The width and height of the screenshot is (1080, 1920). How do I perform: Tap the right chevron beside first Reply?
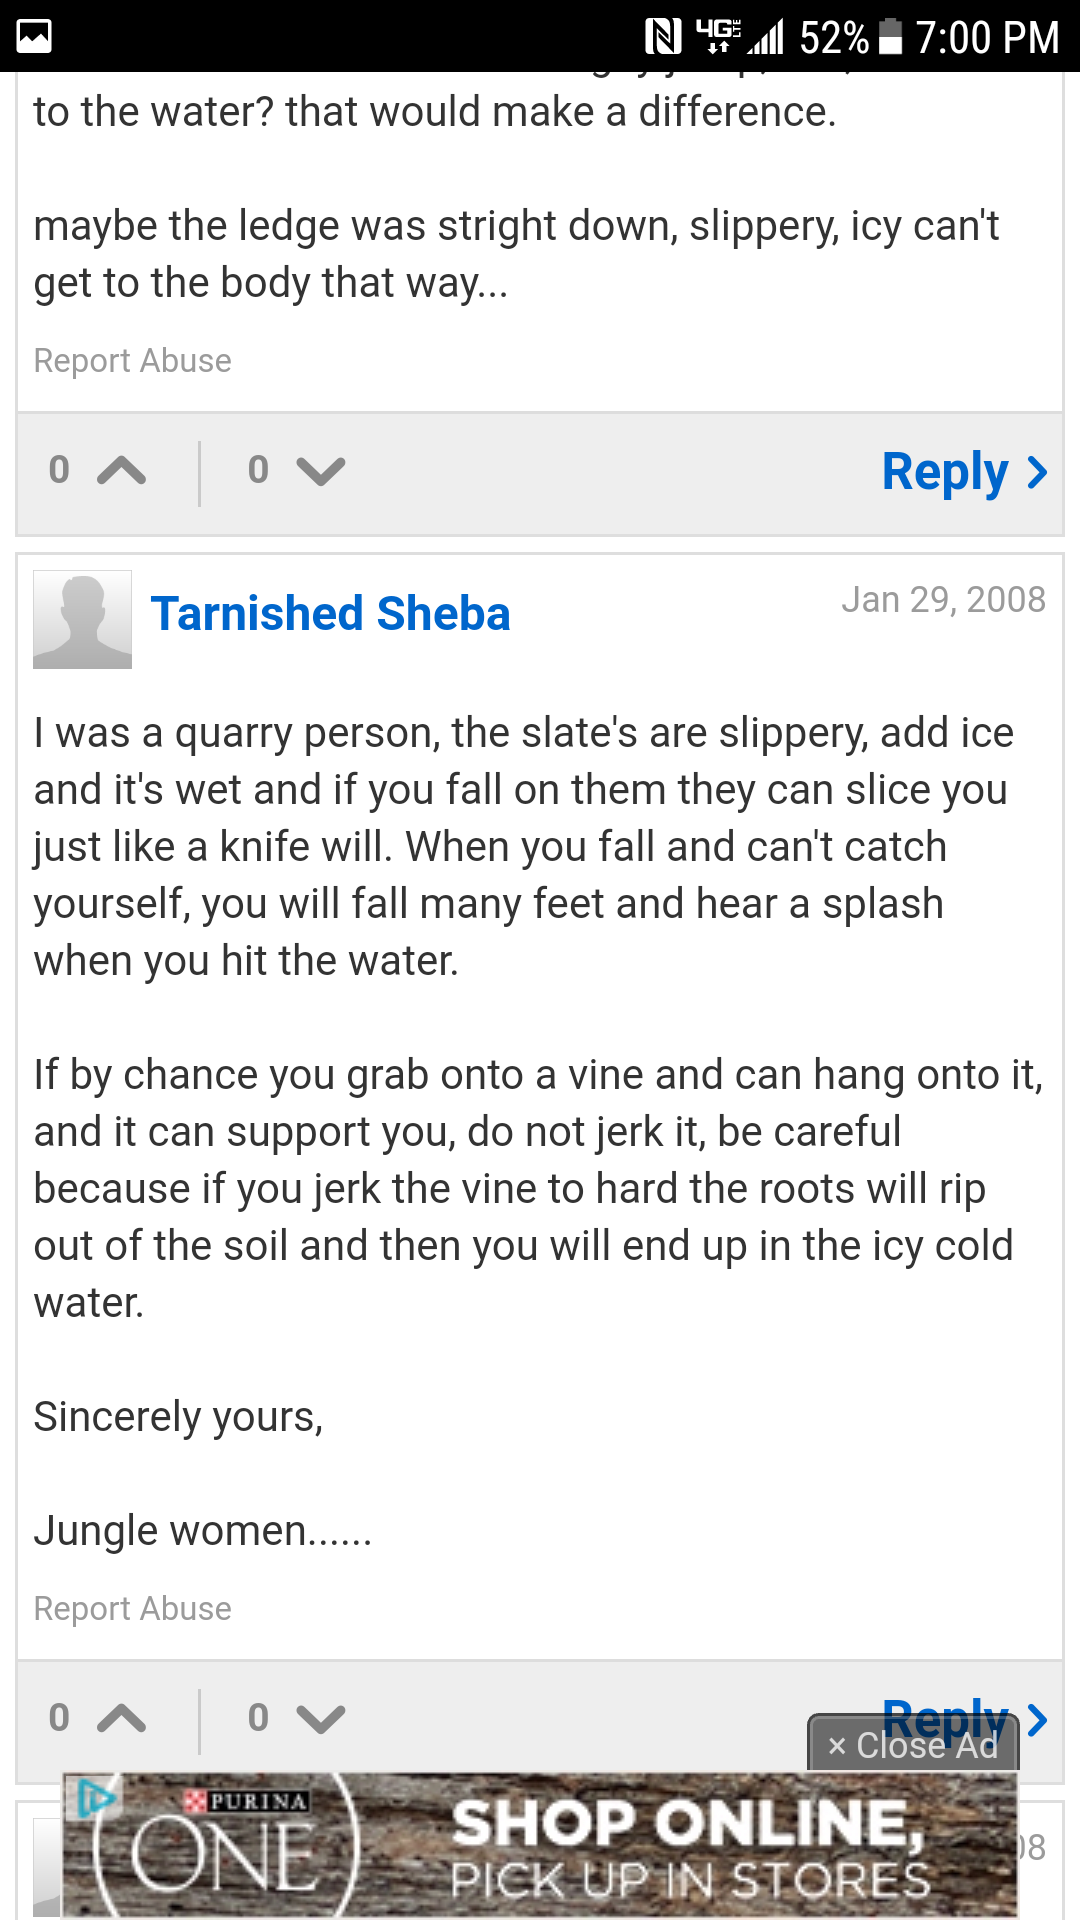(1037, 472)
